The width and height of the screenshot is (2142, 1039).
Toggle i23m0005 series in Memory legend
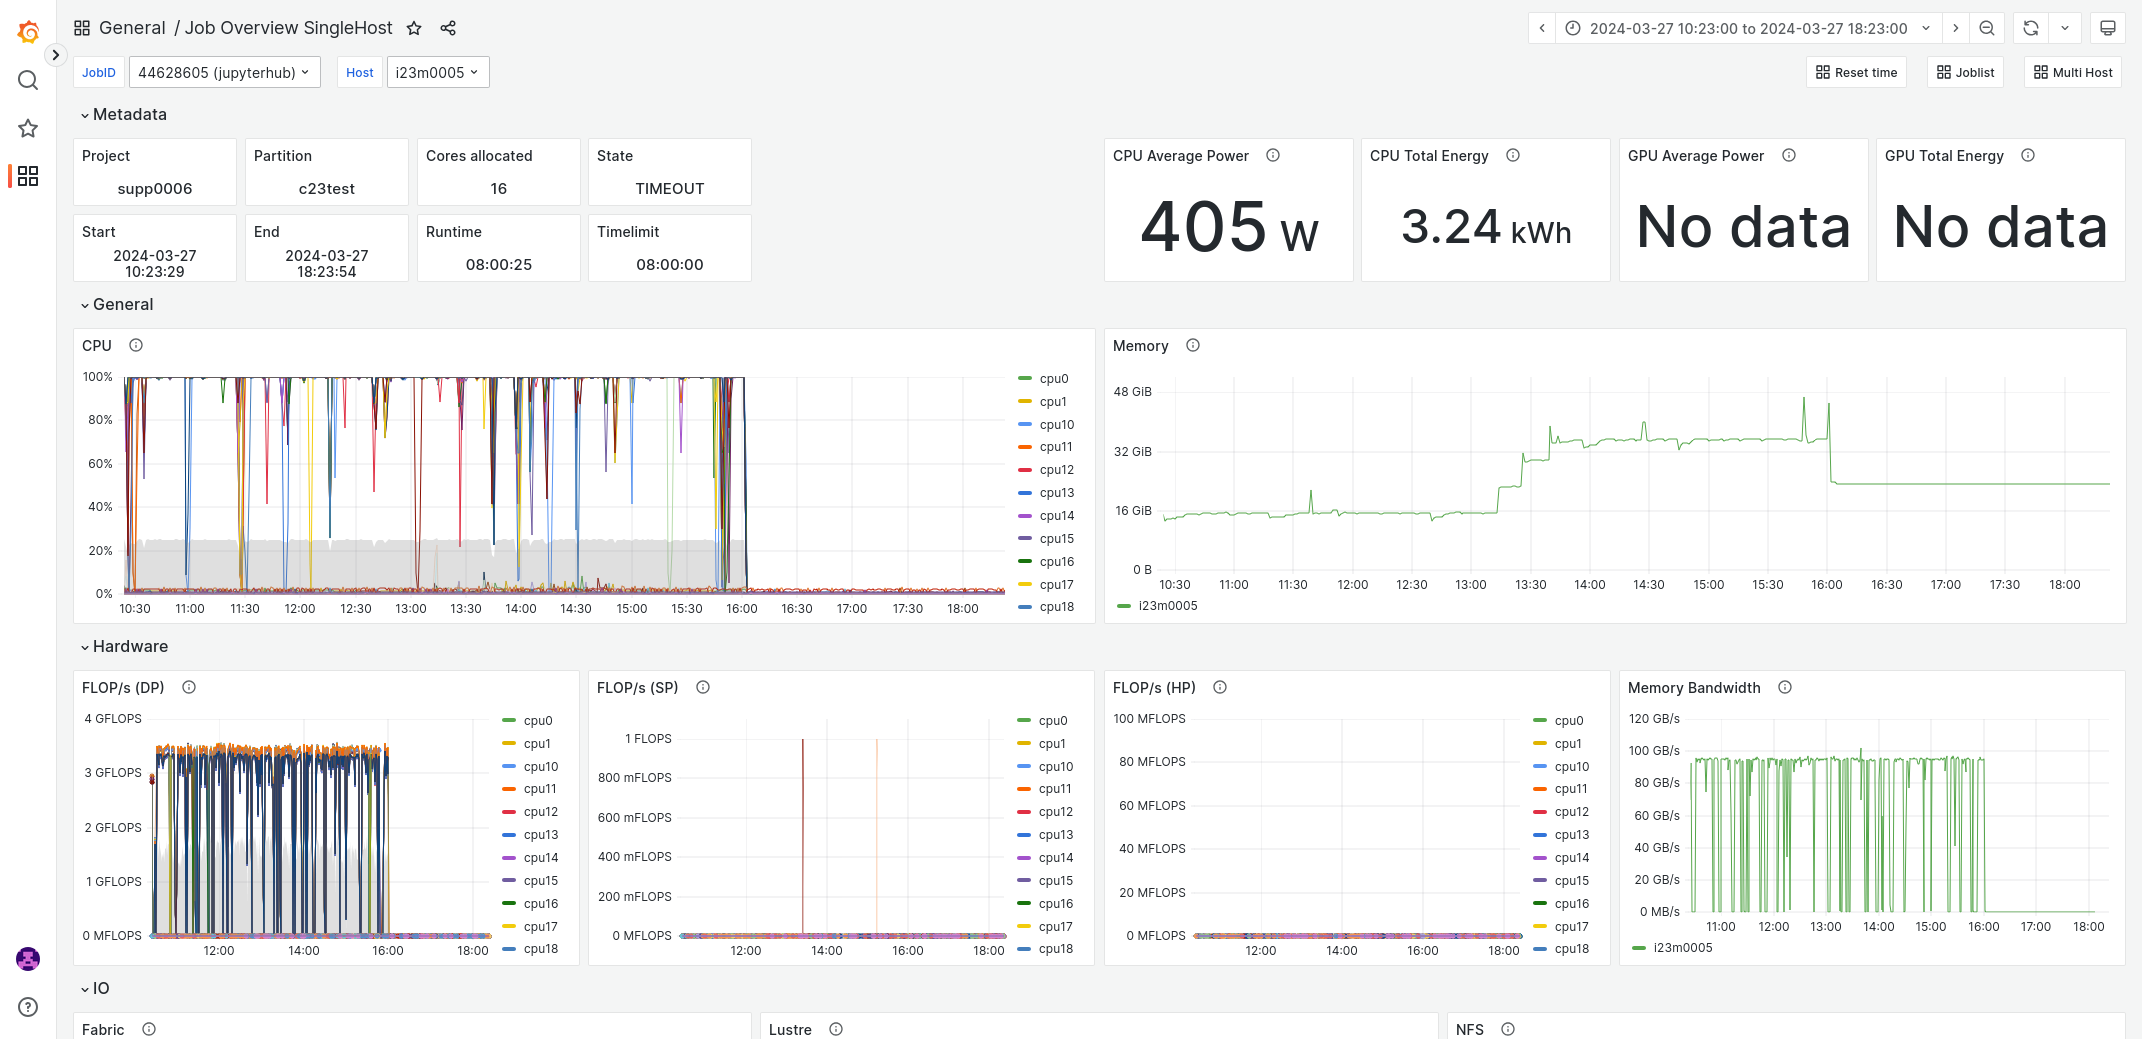(x=1167, y=606)
